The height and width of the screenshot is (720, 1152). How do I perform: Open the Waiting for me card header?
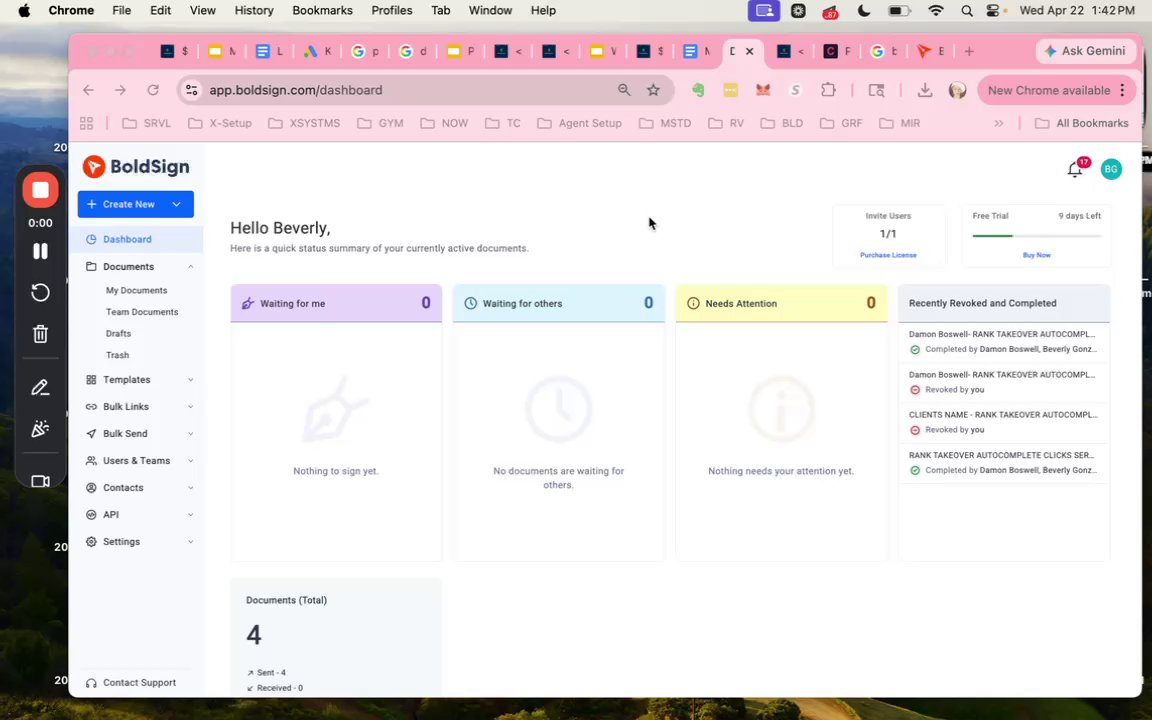(x=336, y=303)
